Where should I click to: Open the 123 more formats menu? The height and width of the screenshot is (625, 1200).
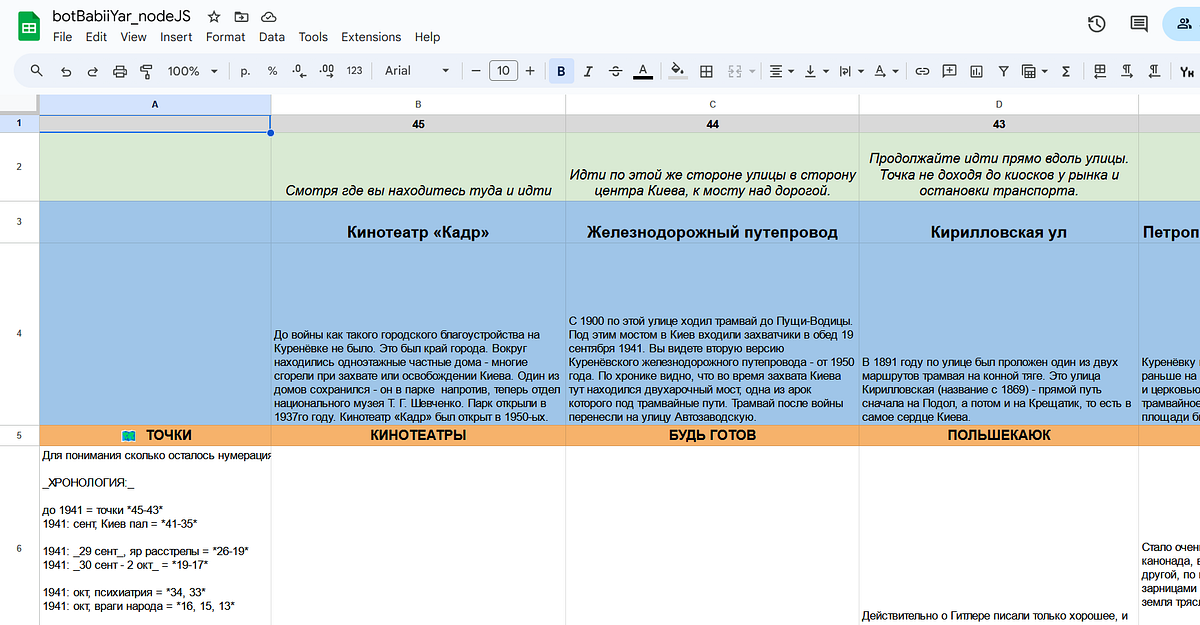(x=354, y=71)
